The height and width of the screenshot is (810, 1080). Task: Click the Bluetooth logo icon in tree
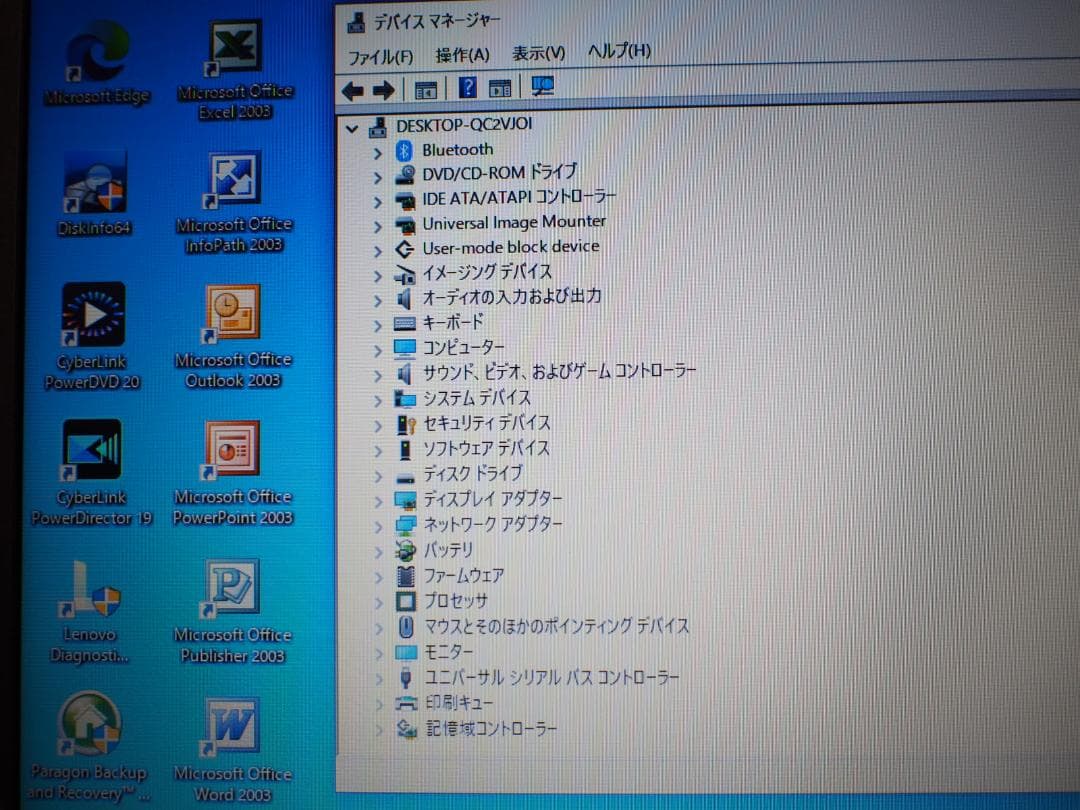click(404, 150)
